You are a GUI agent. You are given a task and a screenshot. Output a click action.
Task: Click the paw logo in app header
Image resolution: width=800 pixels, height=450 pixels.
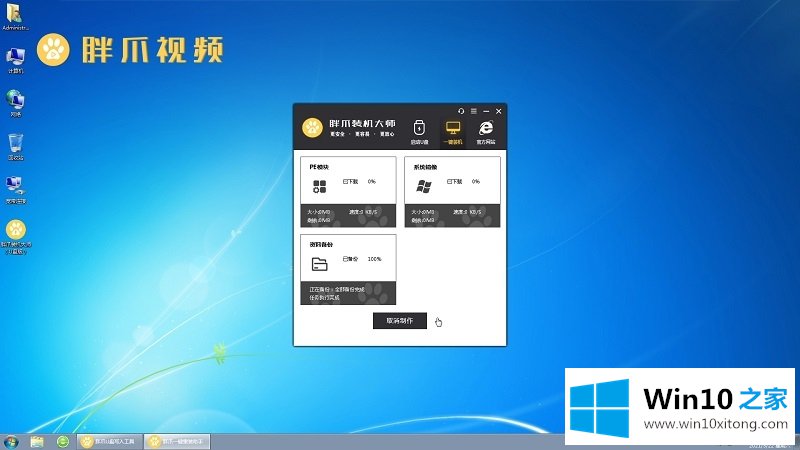(x=314, y=128)
